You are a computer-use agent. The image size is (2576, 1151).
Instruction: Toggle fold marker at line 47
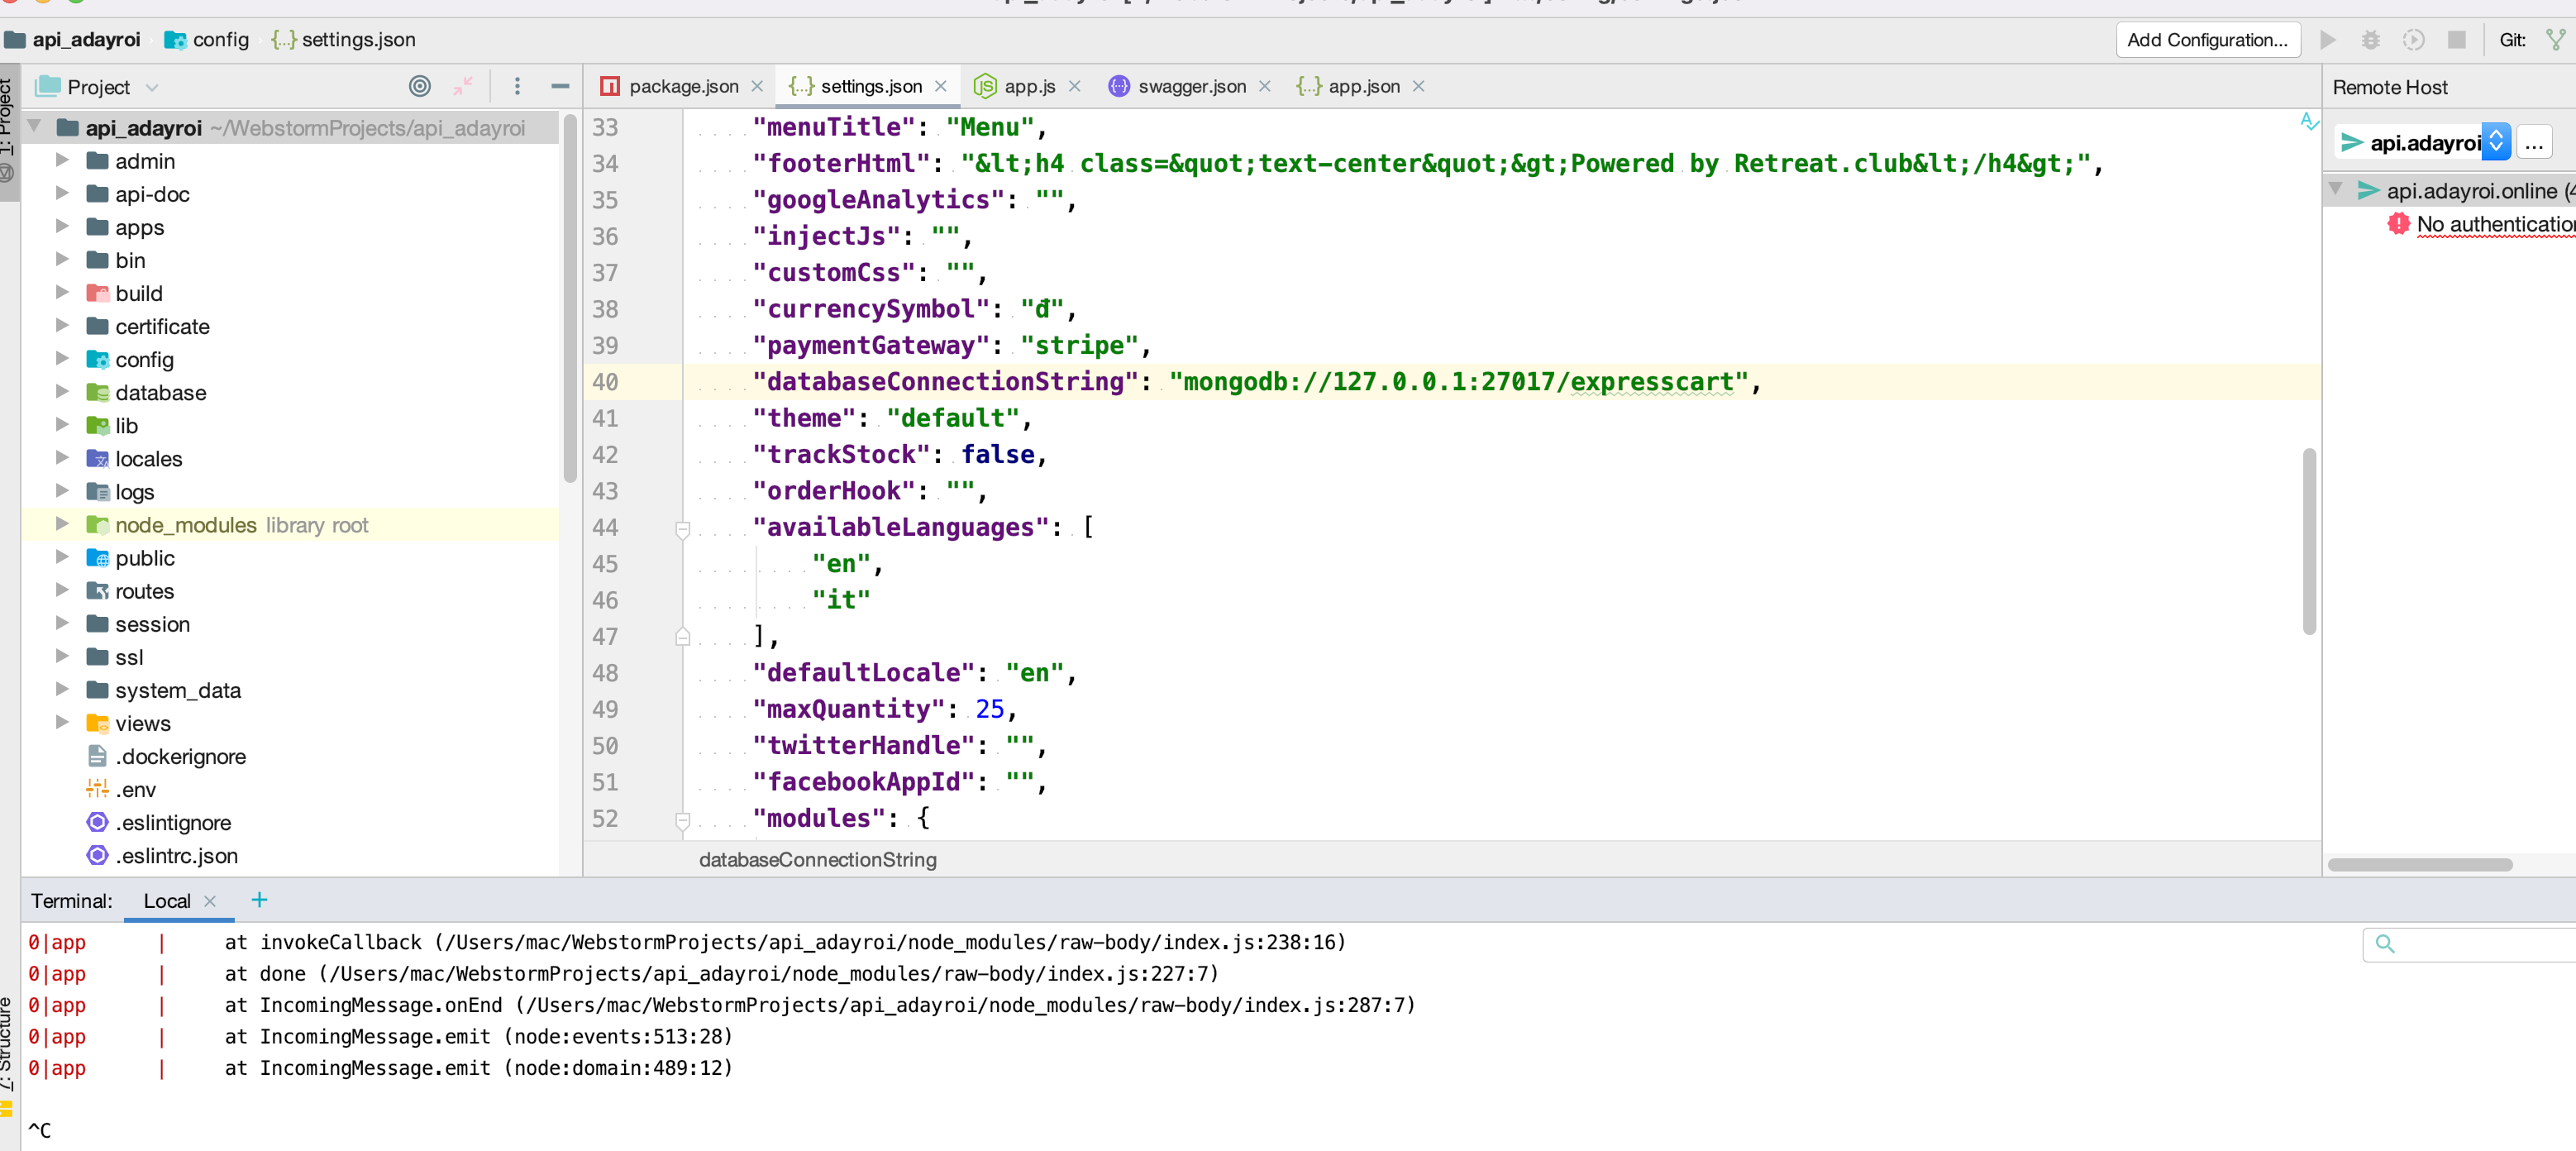683,636
